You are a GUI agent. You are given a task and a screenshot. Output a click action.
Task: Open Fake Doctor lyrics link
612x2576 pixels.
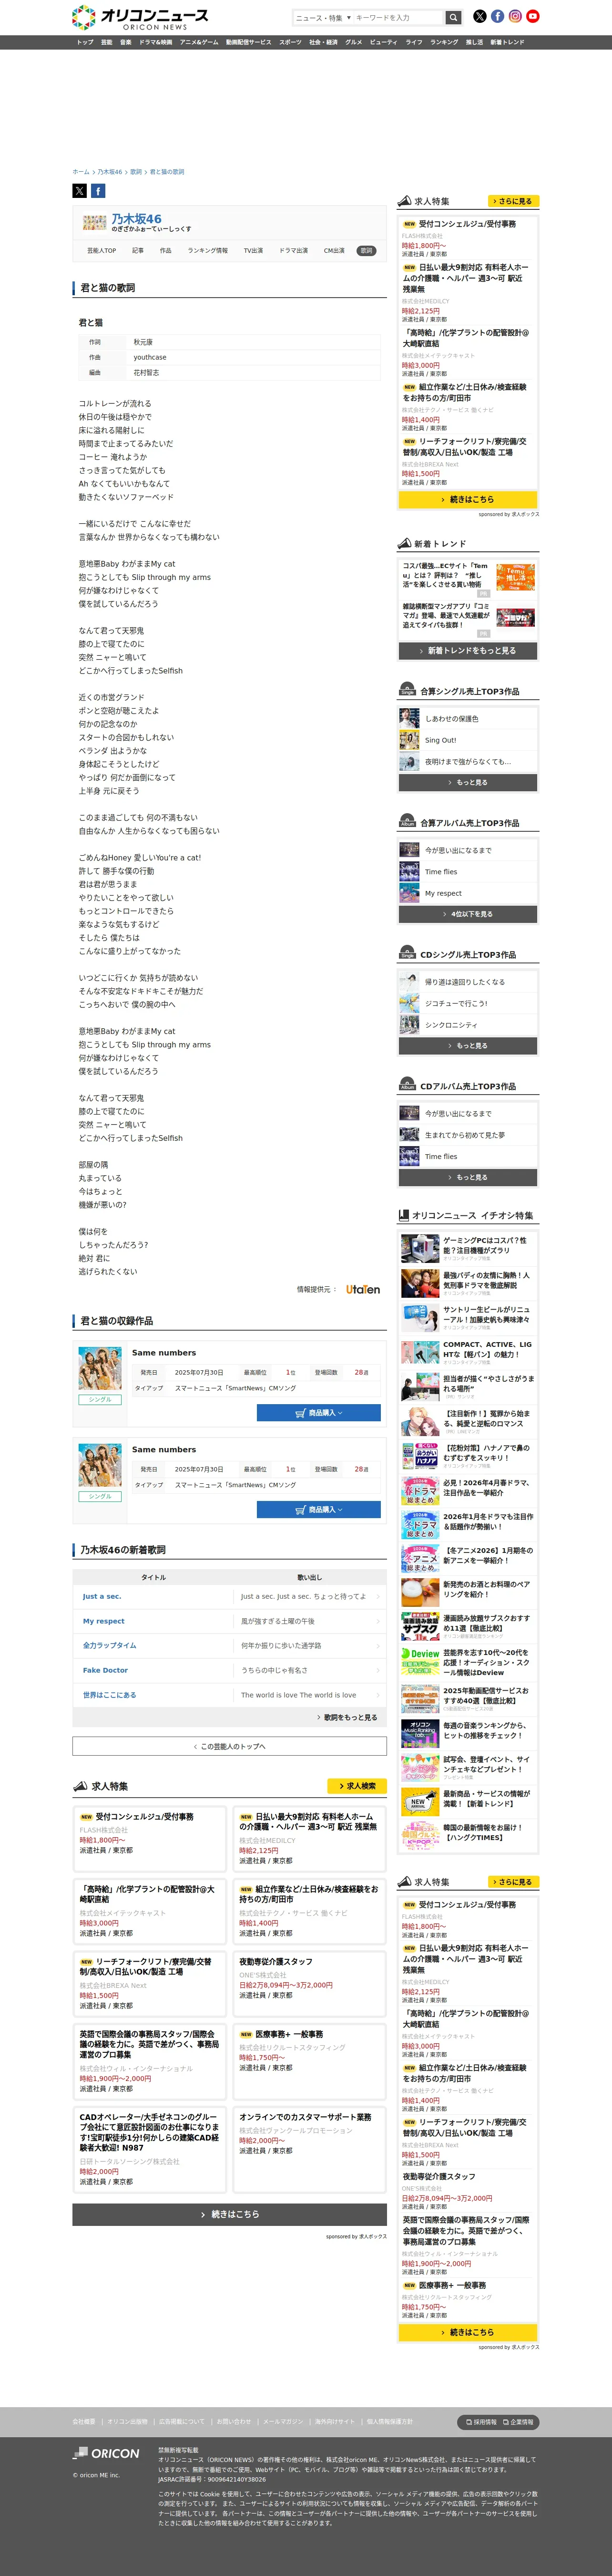coord(105,1670)
